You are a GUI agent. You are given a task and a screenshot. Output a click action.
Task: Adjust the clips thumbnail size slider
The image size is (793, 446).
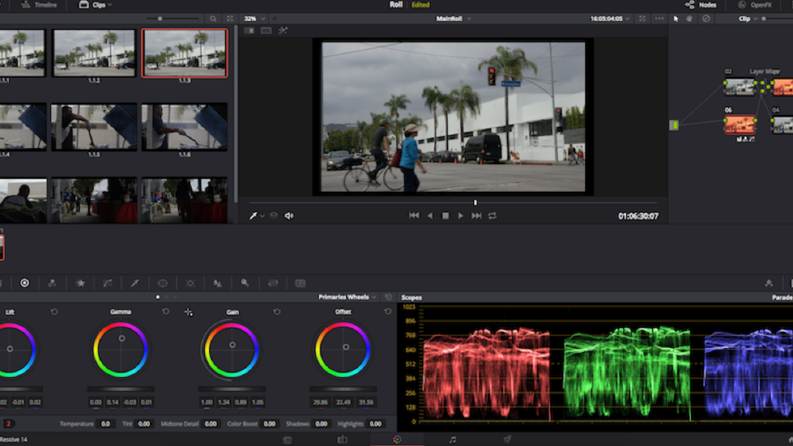tap(160, 19)
